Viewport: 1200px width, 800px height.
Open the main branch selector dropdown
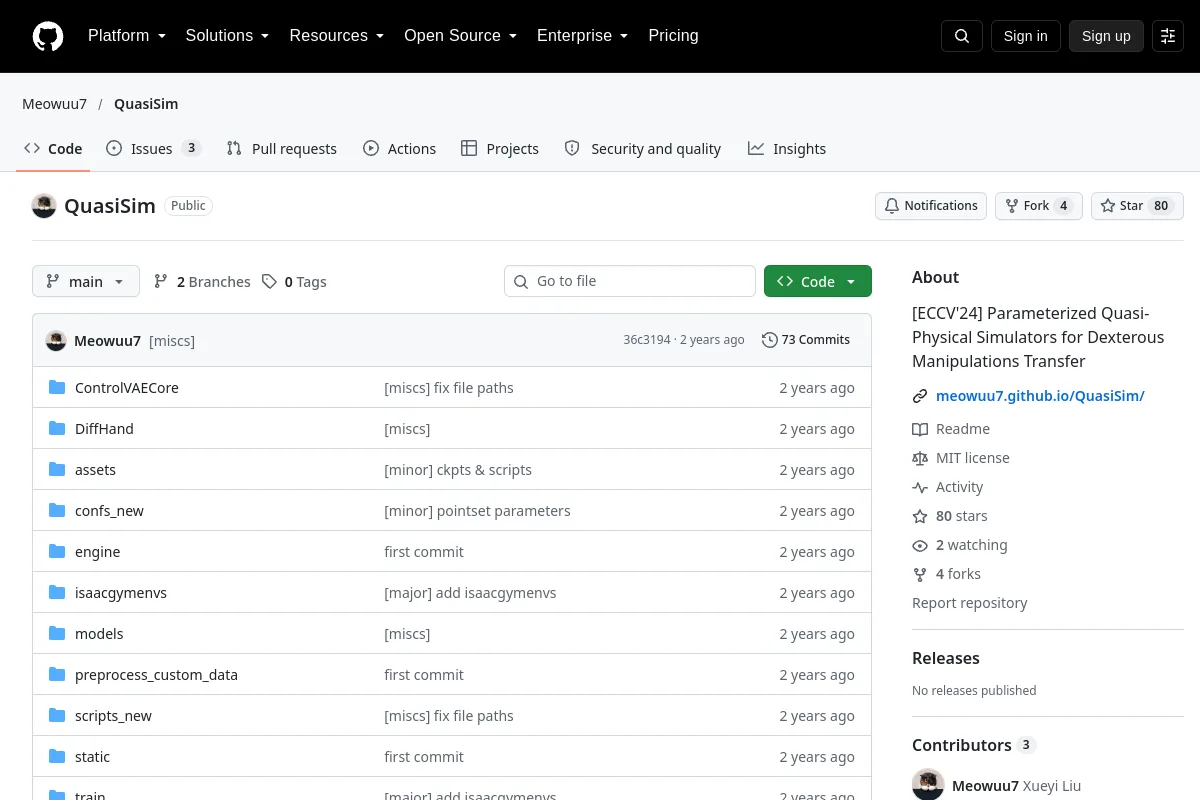pyautogui.click(x=86, y=281)
